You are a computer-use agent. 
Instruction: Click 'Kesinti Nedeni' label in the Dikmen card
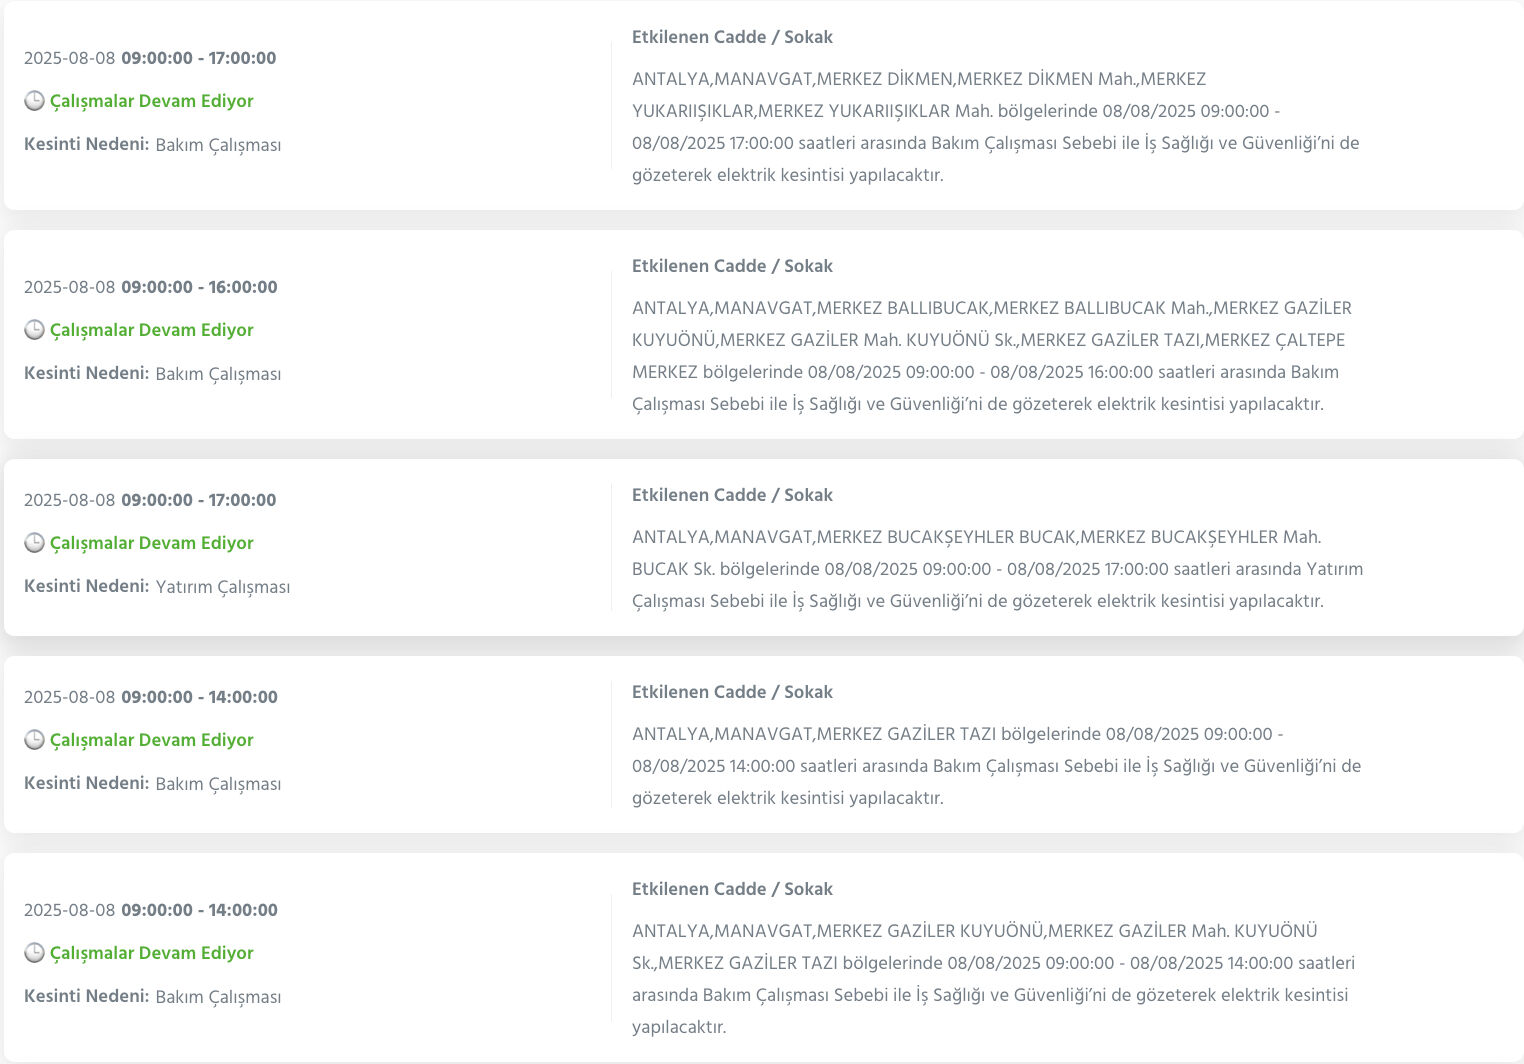pyautogui.click(x=86, y=144)
